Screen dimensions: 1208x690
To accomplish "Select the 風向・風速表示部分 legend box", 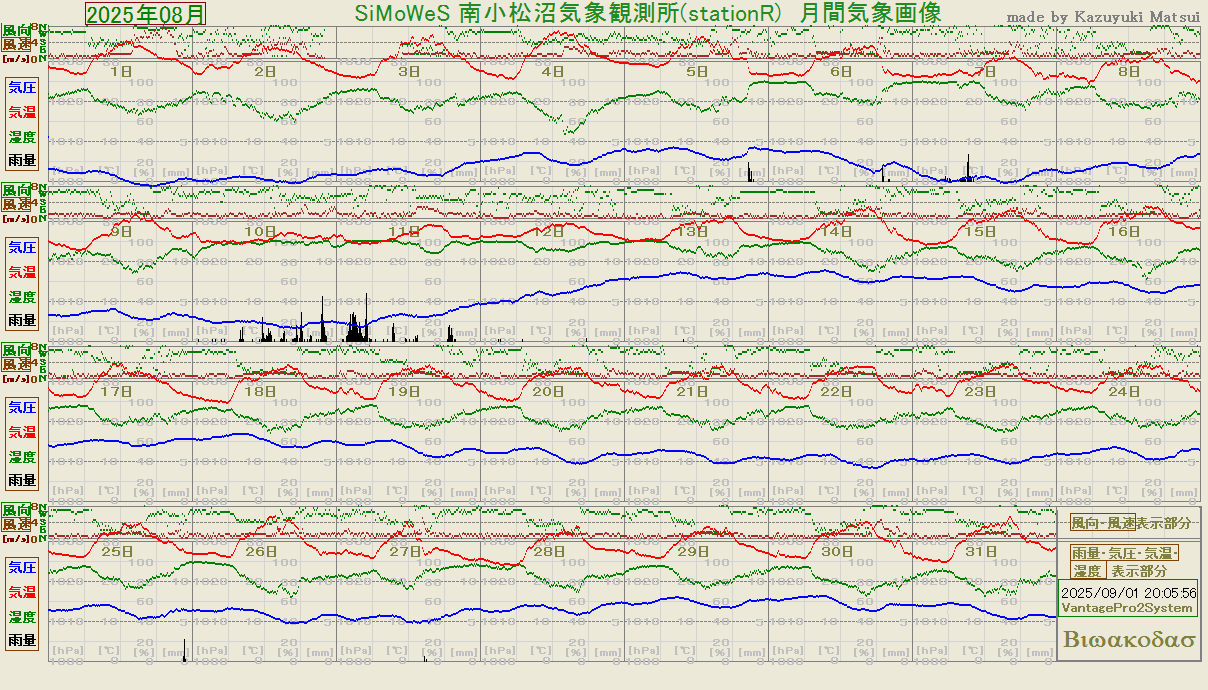I will tap(1130, 523).
